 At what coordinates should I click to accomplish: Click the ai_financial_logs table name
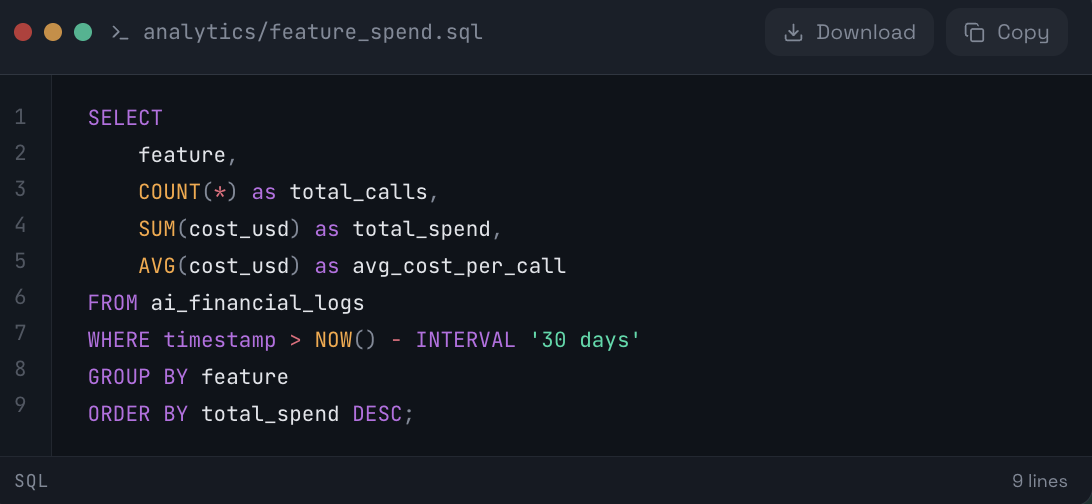pos(257,303)
